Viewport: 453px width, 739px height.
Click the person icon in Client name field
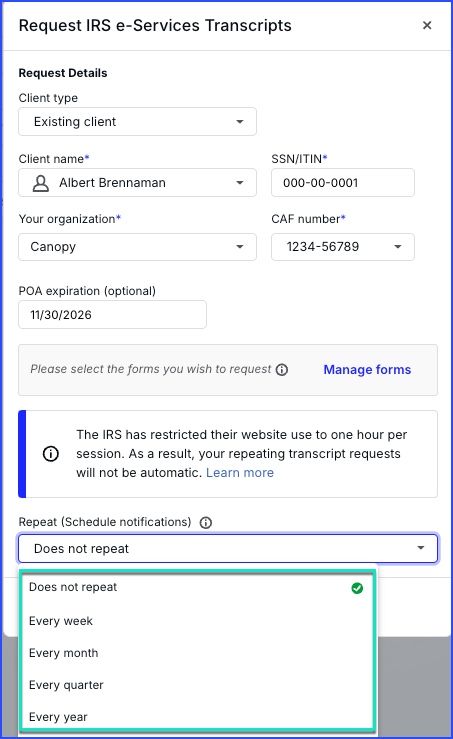pos(41,183)
